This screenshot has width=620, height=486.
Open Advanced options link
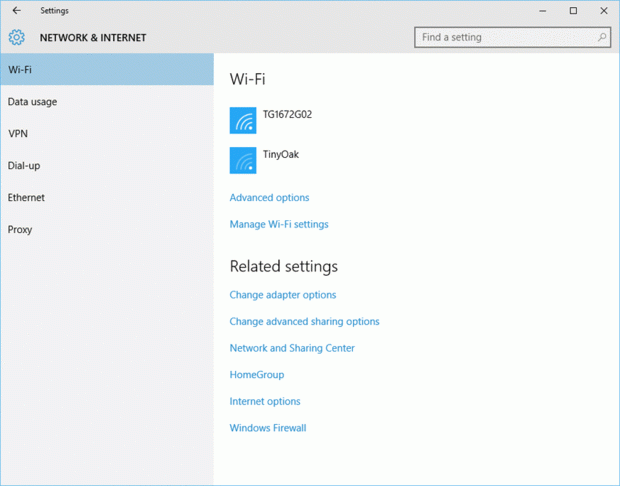tap(269, 198)
